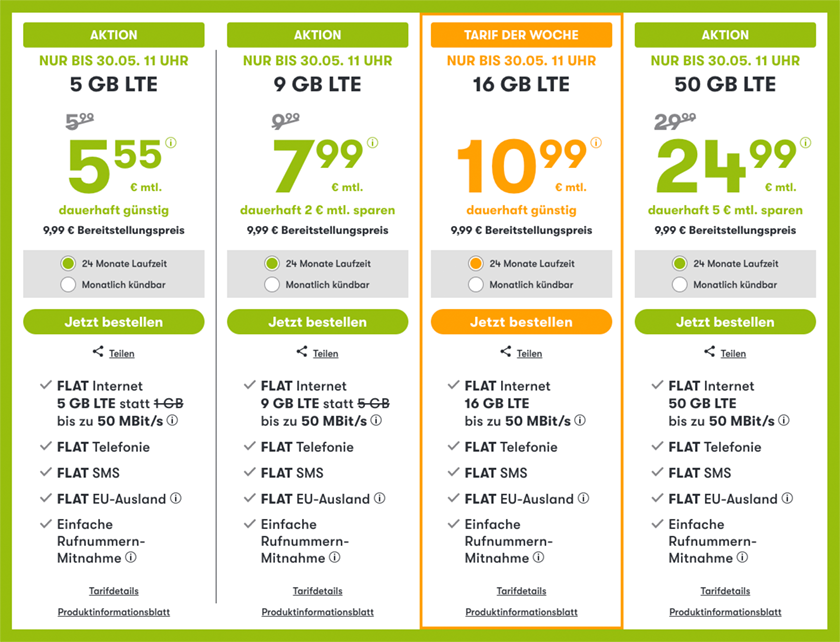This screenshot has height=642, width=840.
Task: Select Monatlich kündbar for 9 GB plan
Action: [x=272, y=285]
